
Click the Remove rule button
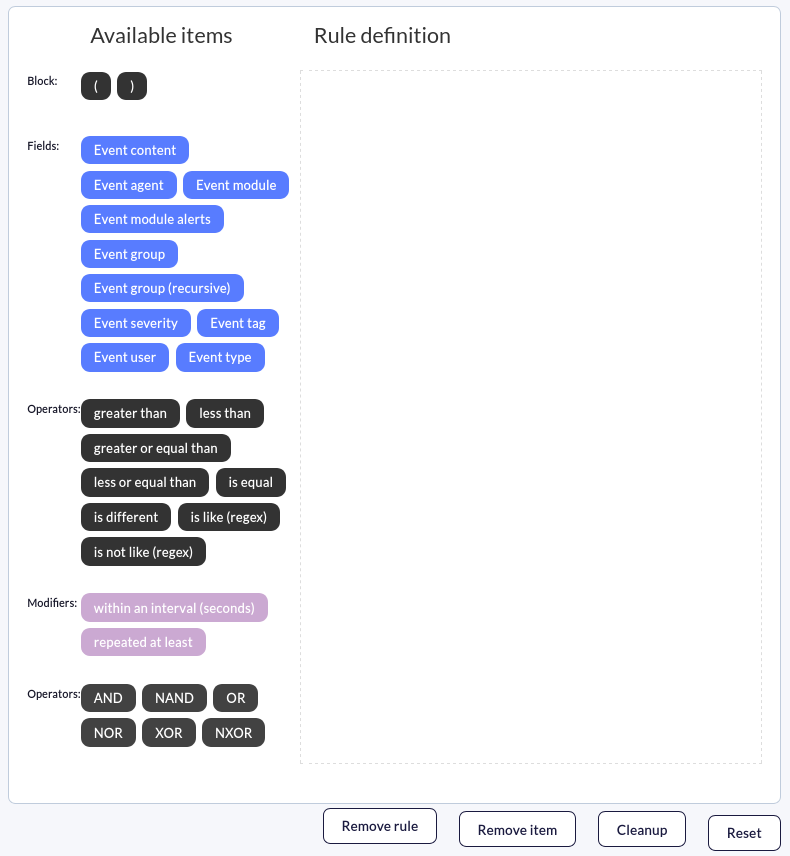pyautogui.click(x=380, y=826)
